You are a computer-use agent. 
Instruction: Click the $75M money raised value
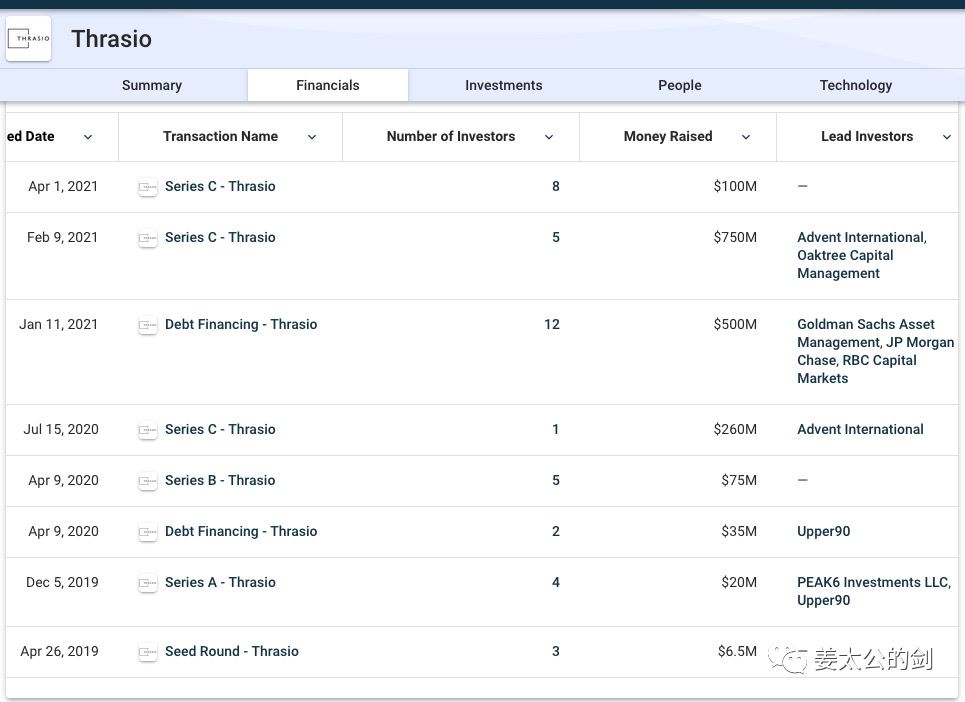point(739,481)
